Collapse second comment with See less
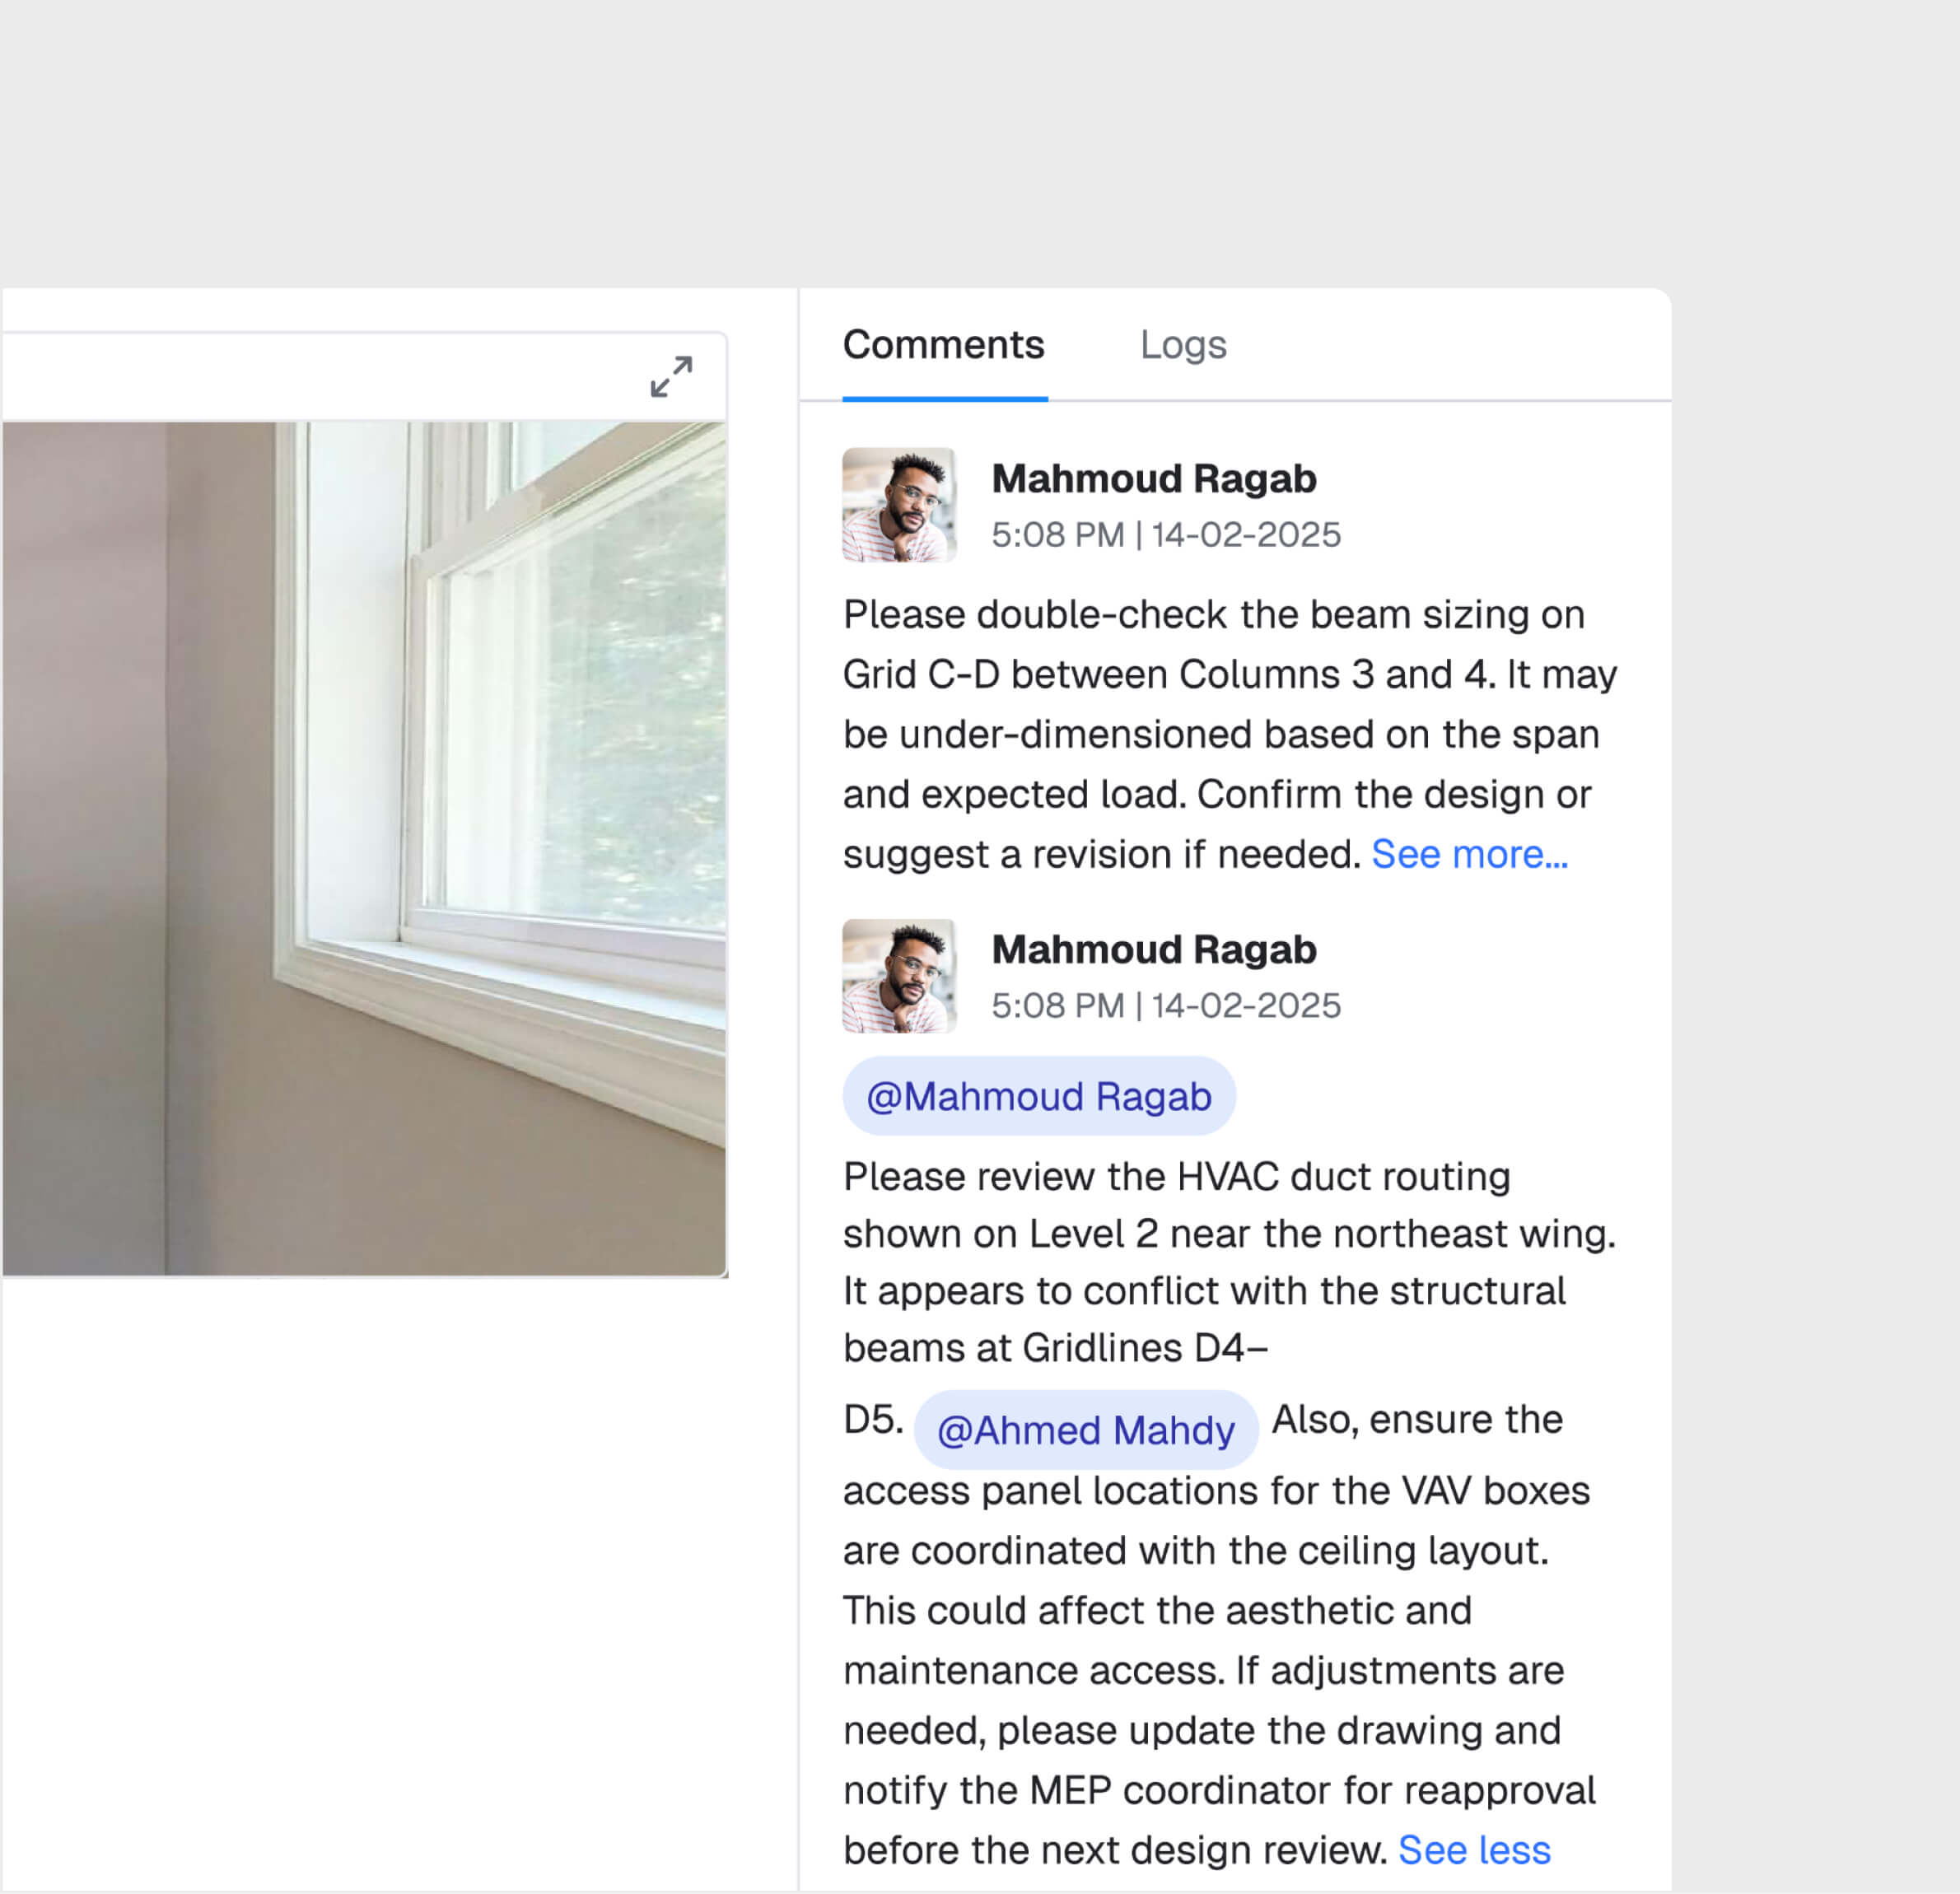Screen dimensions: 1960x1894 coord(1473,1850)
